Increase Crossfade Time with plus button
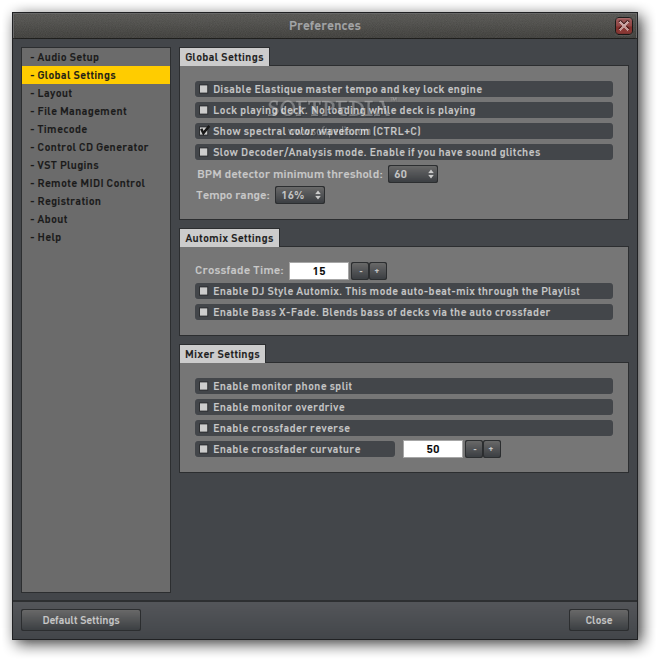The image size is (658, 660). click(378, 271)
